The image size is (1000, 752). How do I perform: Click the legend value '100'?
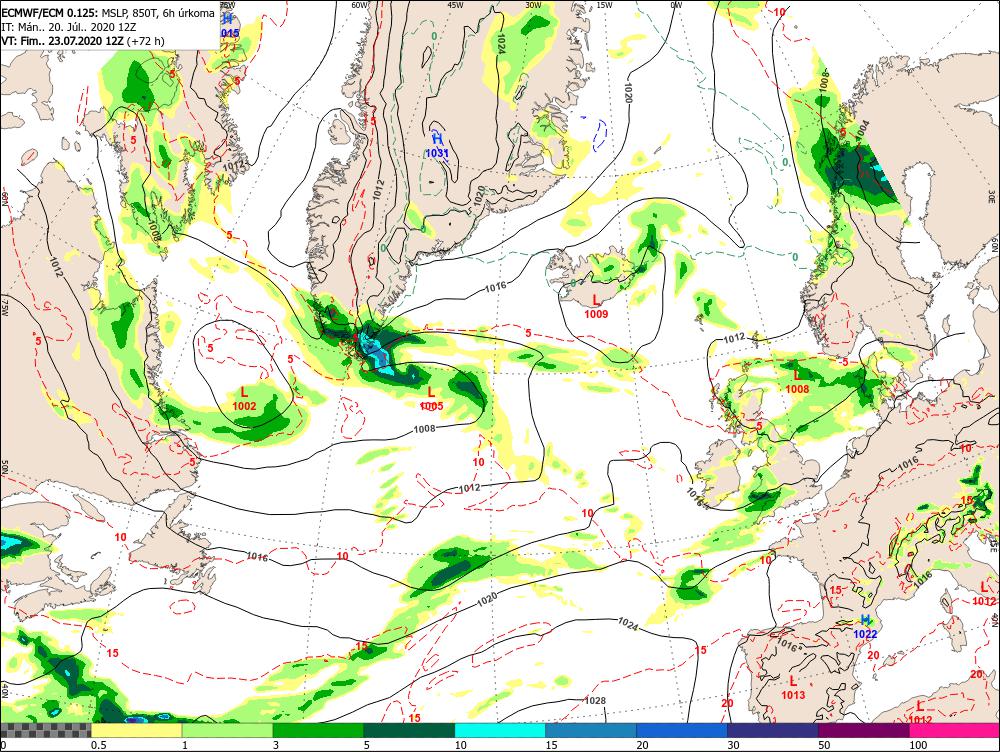tap(918, 745)
